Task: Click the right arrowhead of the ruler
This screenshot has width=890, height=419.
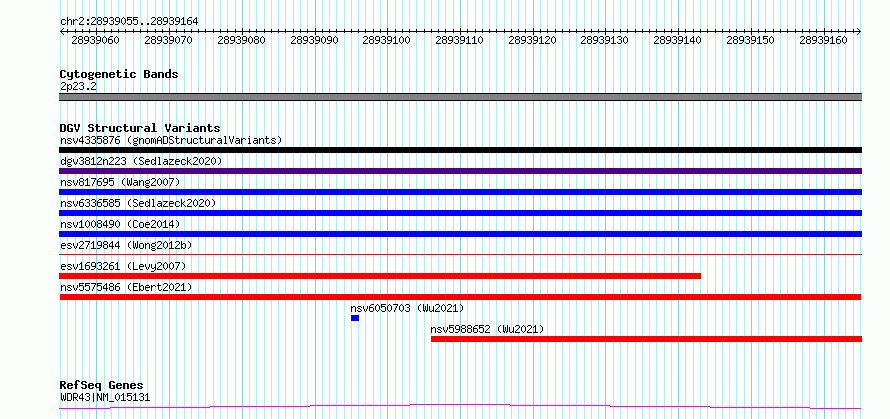Action: pos(859,32)
